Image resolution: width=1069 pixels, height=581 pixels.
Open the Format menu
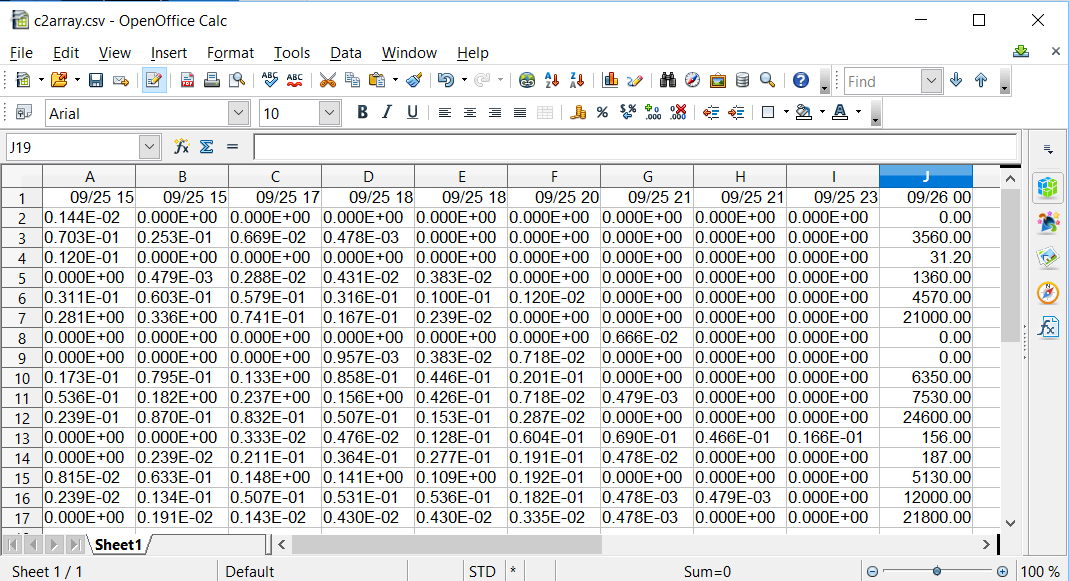(x=230, y=53)
